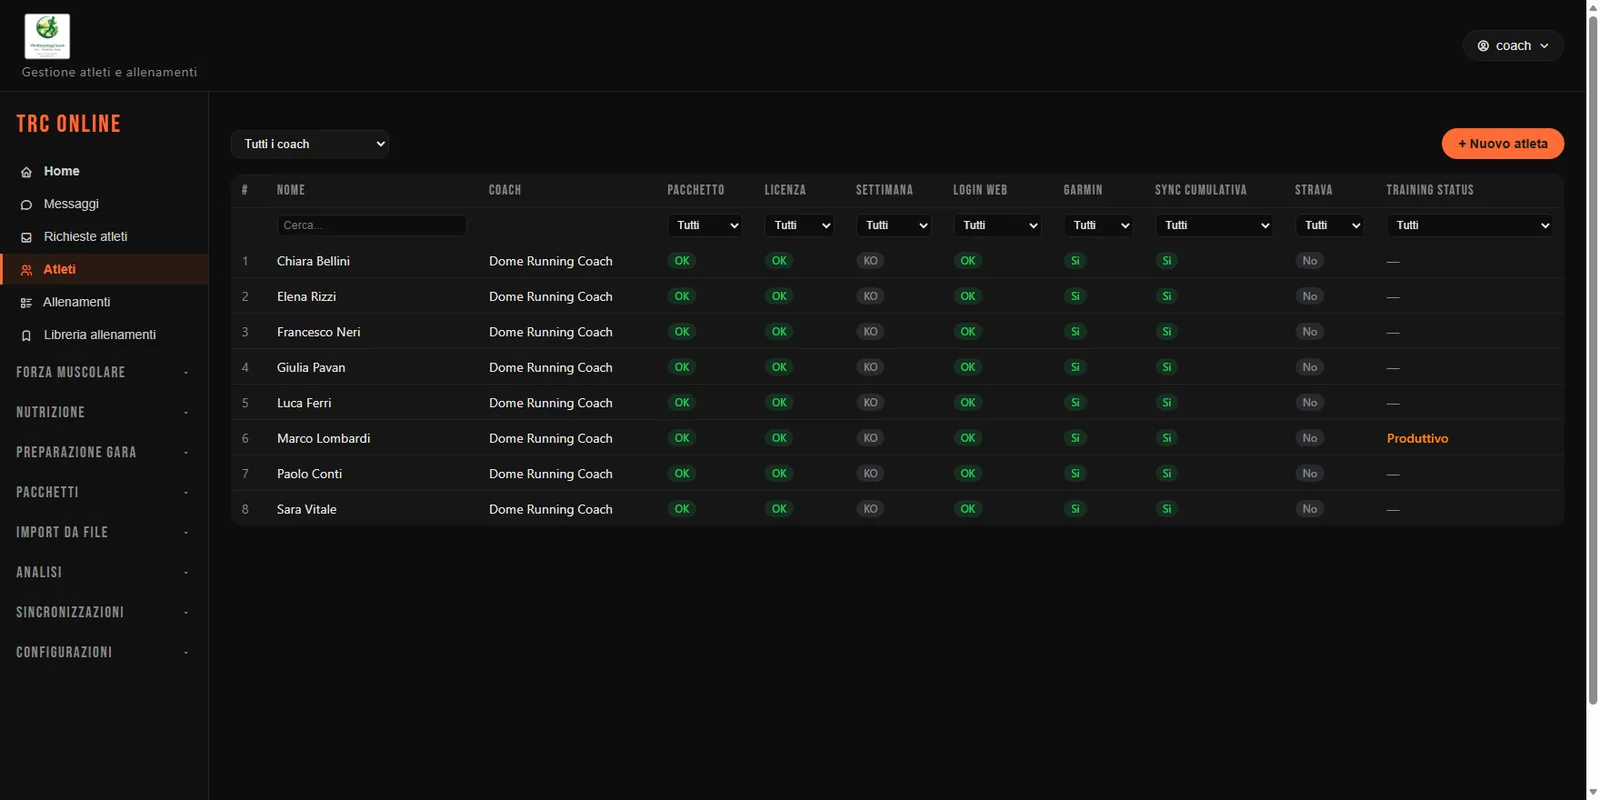This screenshot has height=800, width=1600.
Task: Open the Training Status filter dropdown
Action: (x=1470, y=225)
